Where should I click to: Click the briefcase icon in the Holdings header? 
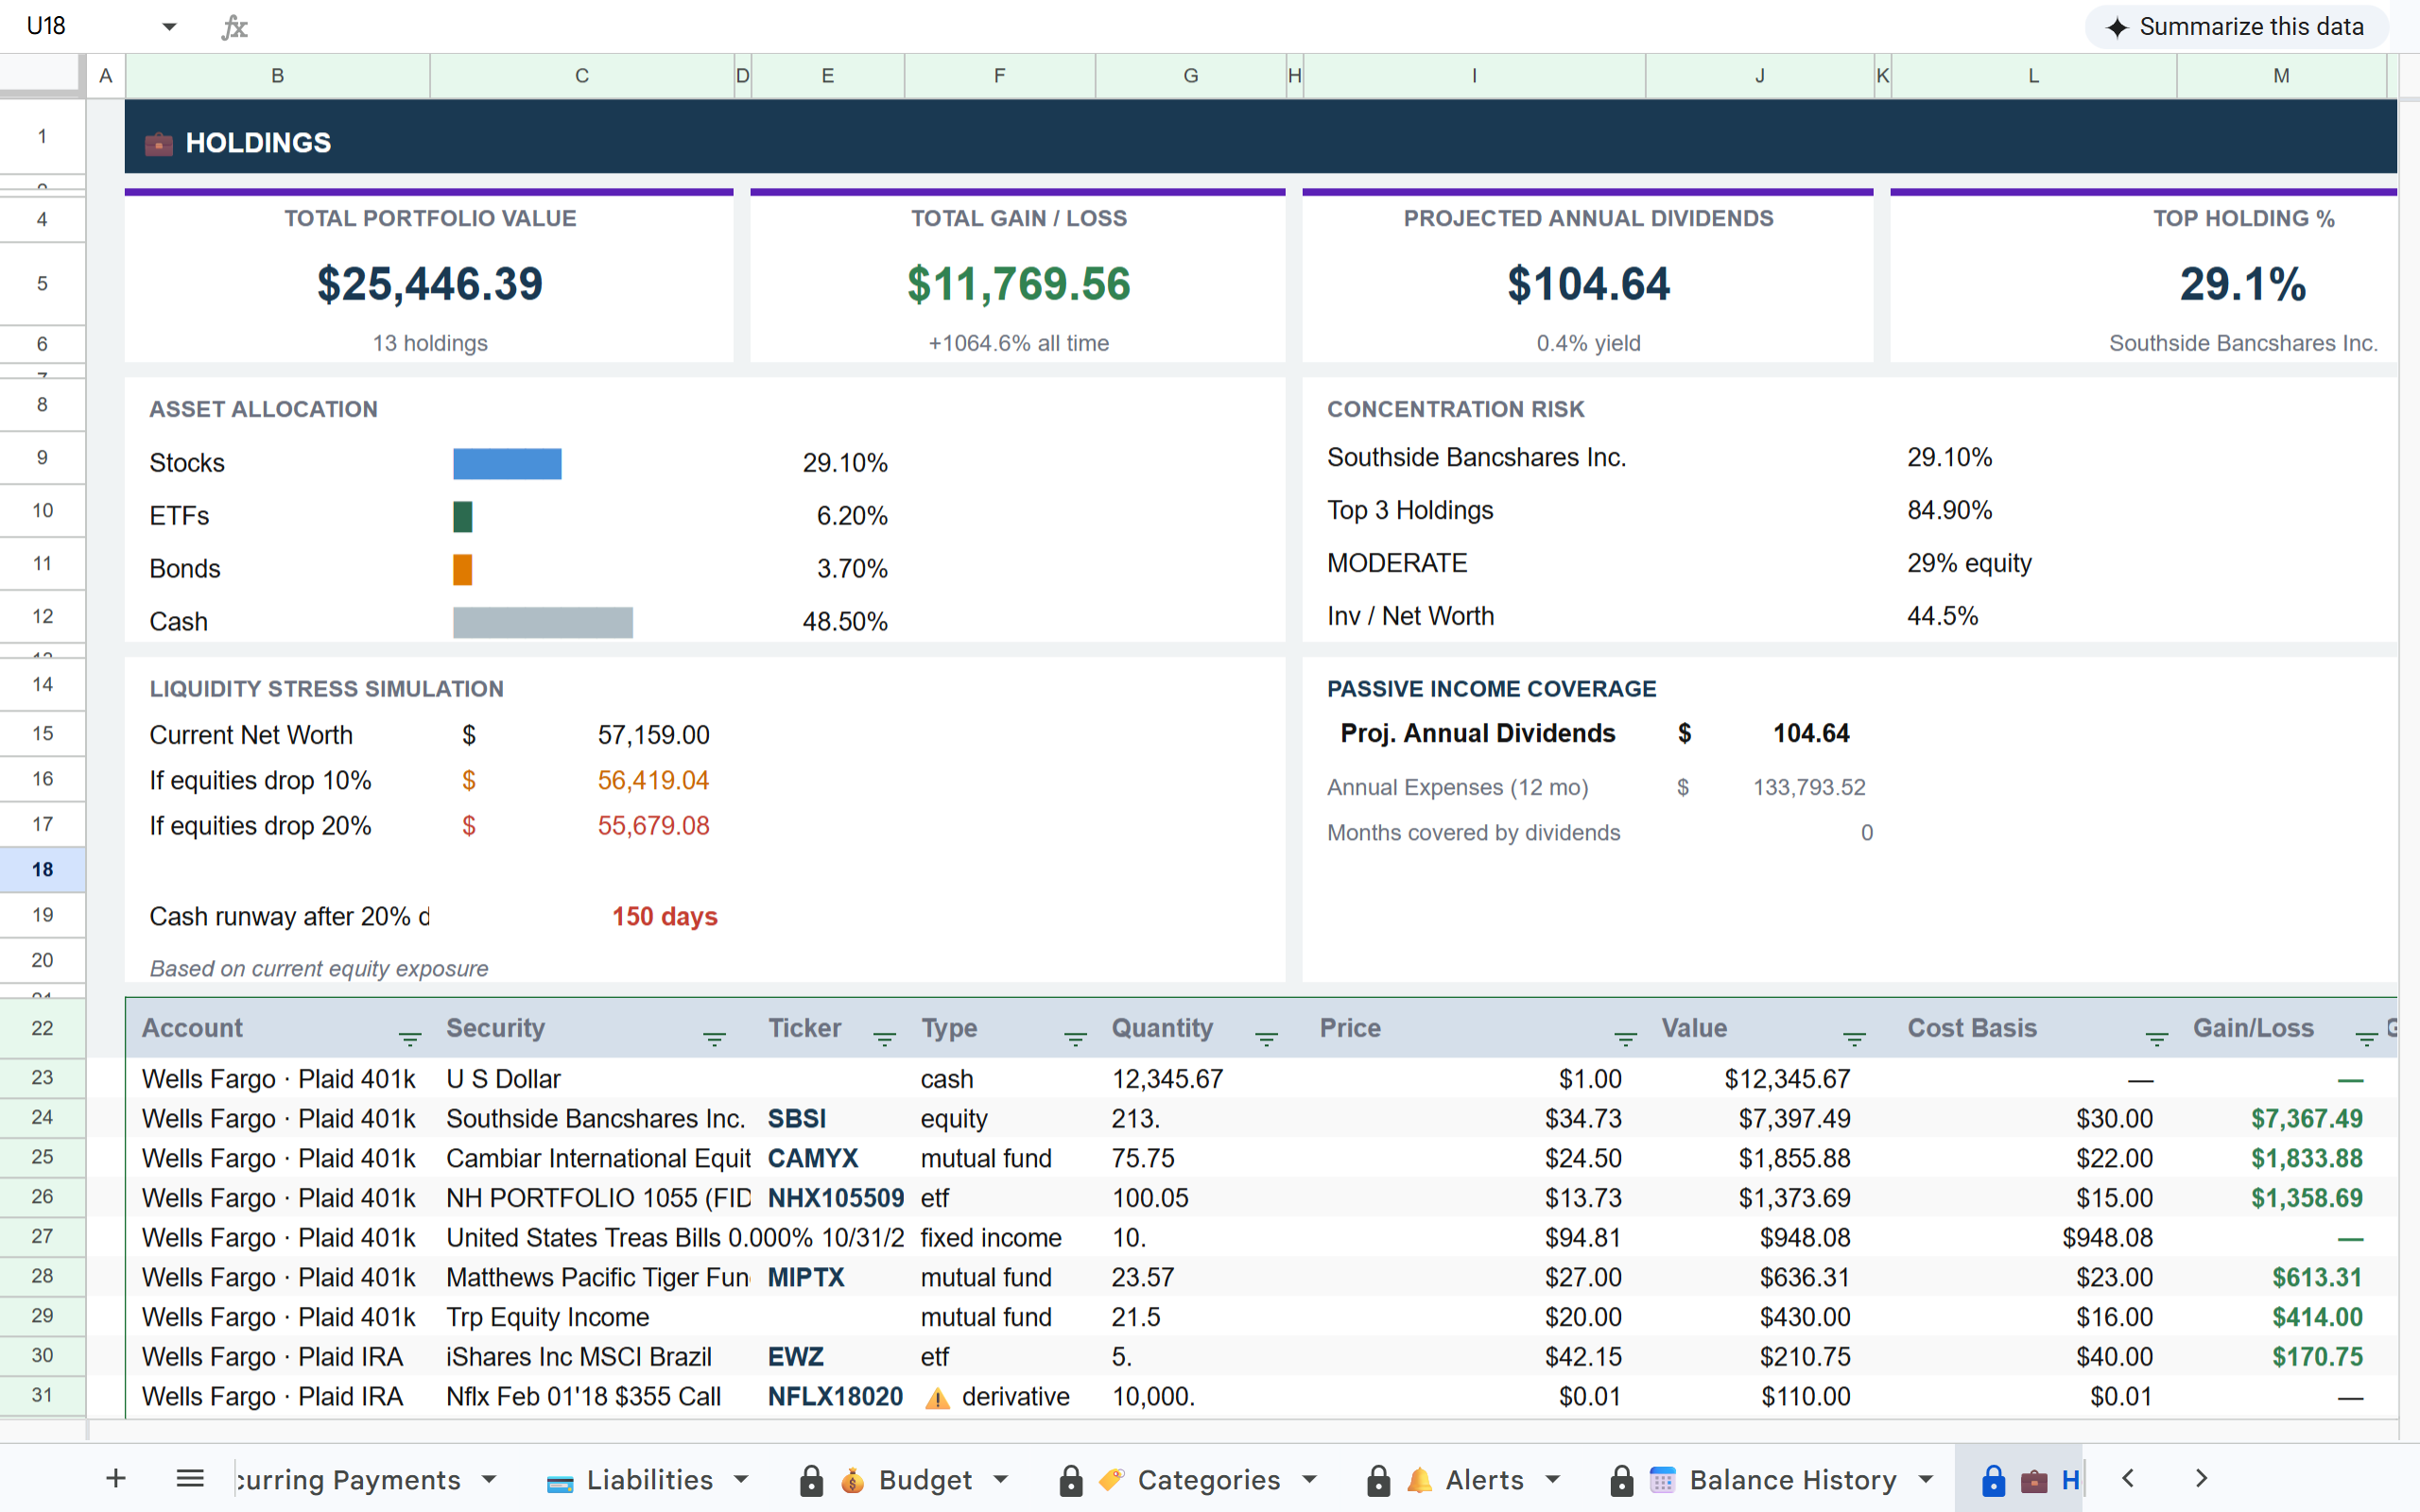point(159,142)
